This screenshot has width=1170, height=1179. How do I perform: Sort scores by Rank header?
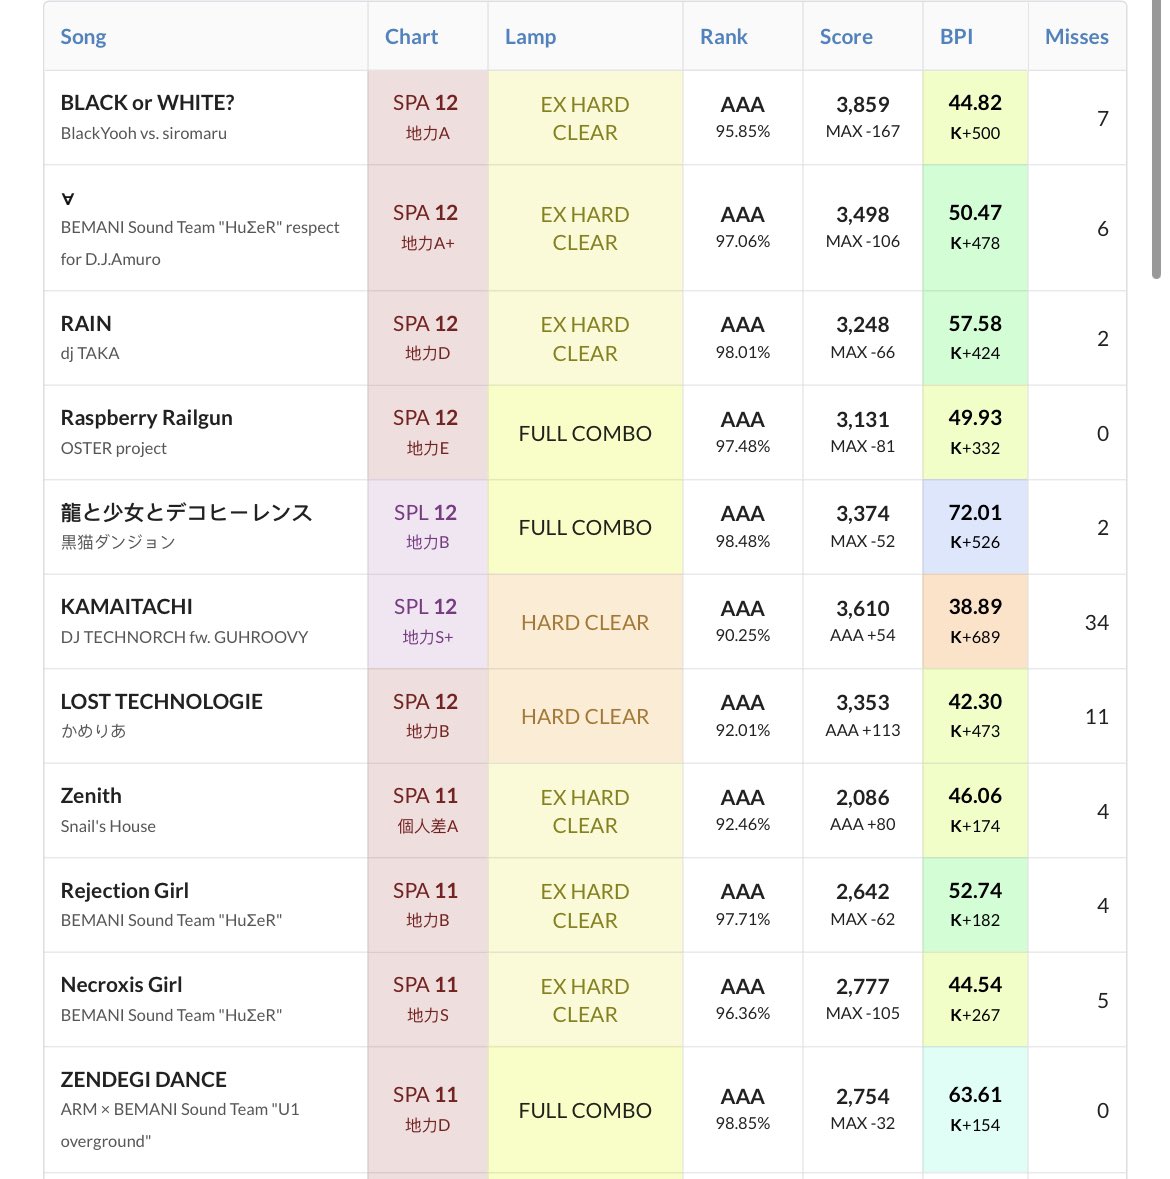(x=723, y=37)
